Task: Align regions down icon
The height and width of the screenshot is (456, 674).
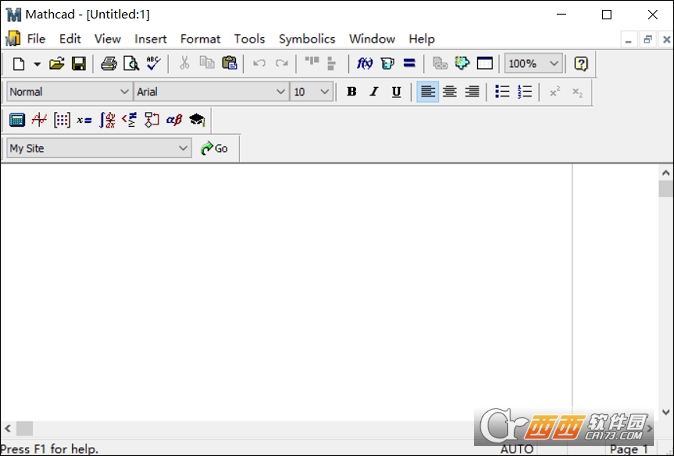Action: pos(331,63)
